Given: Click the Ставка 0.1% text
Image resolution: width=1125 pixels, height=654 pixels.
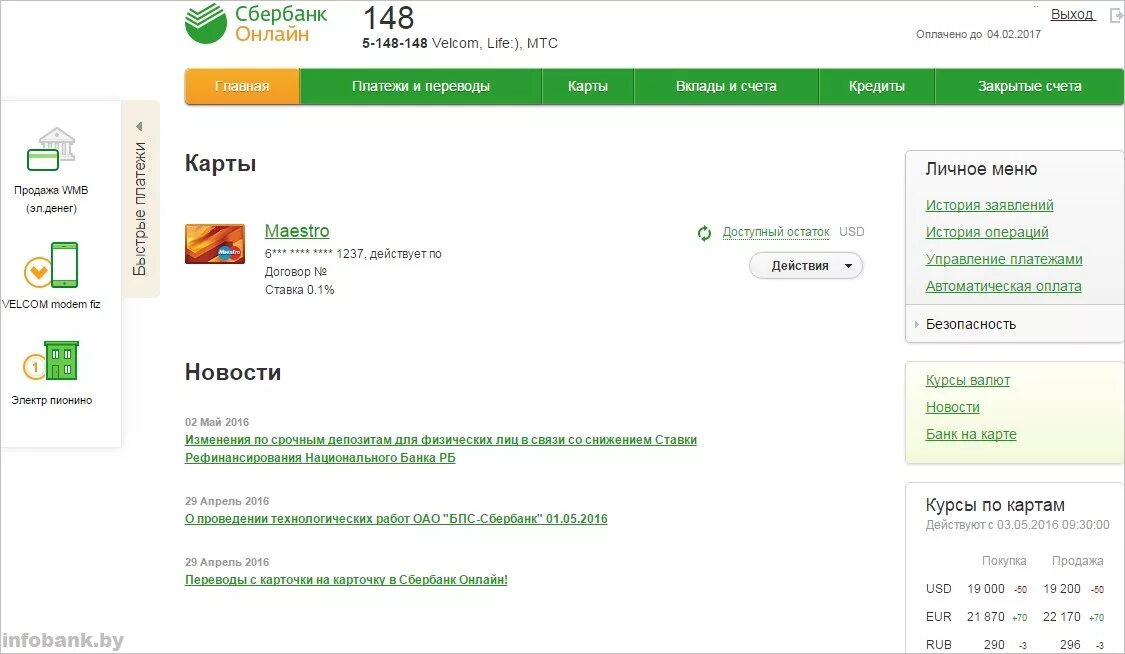Looking at the screenshot, I should point(299,290).
